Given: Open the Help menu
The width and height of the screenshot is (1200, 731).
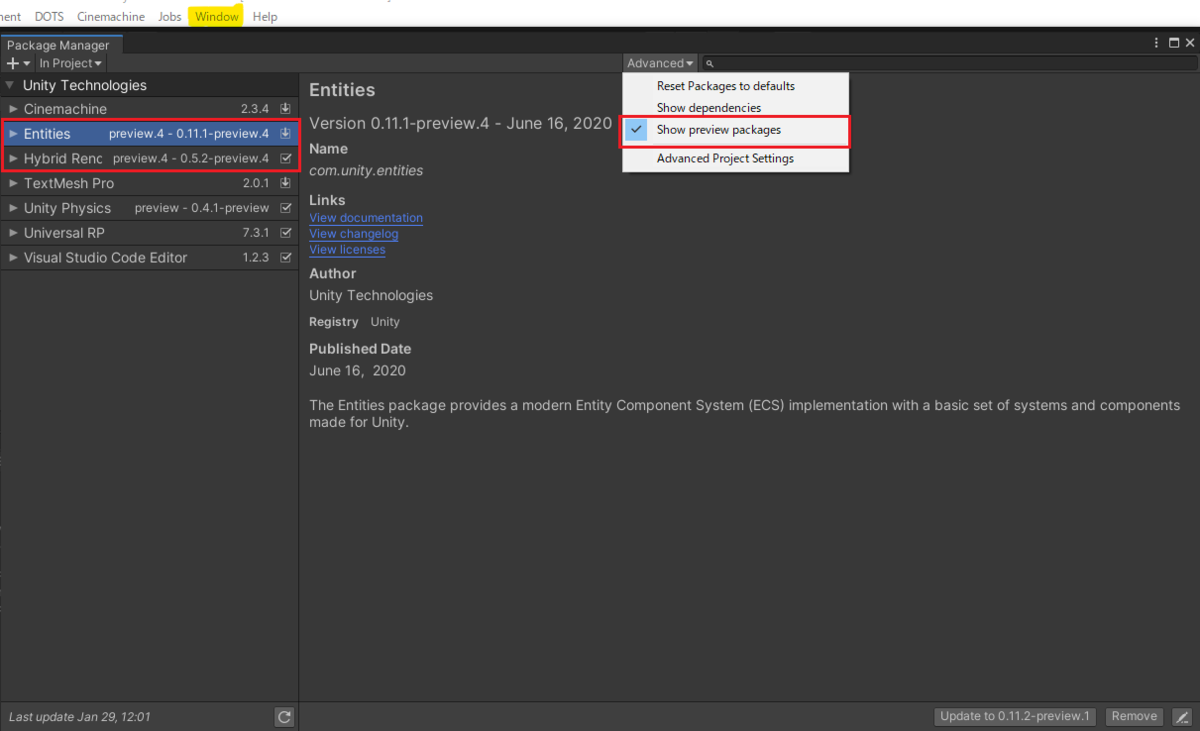Looking at the screenshot, I should 265,17.
